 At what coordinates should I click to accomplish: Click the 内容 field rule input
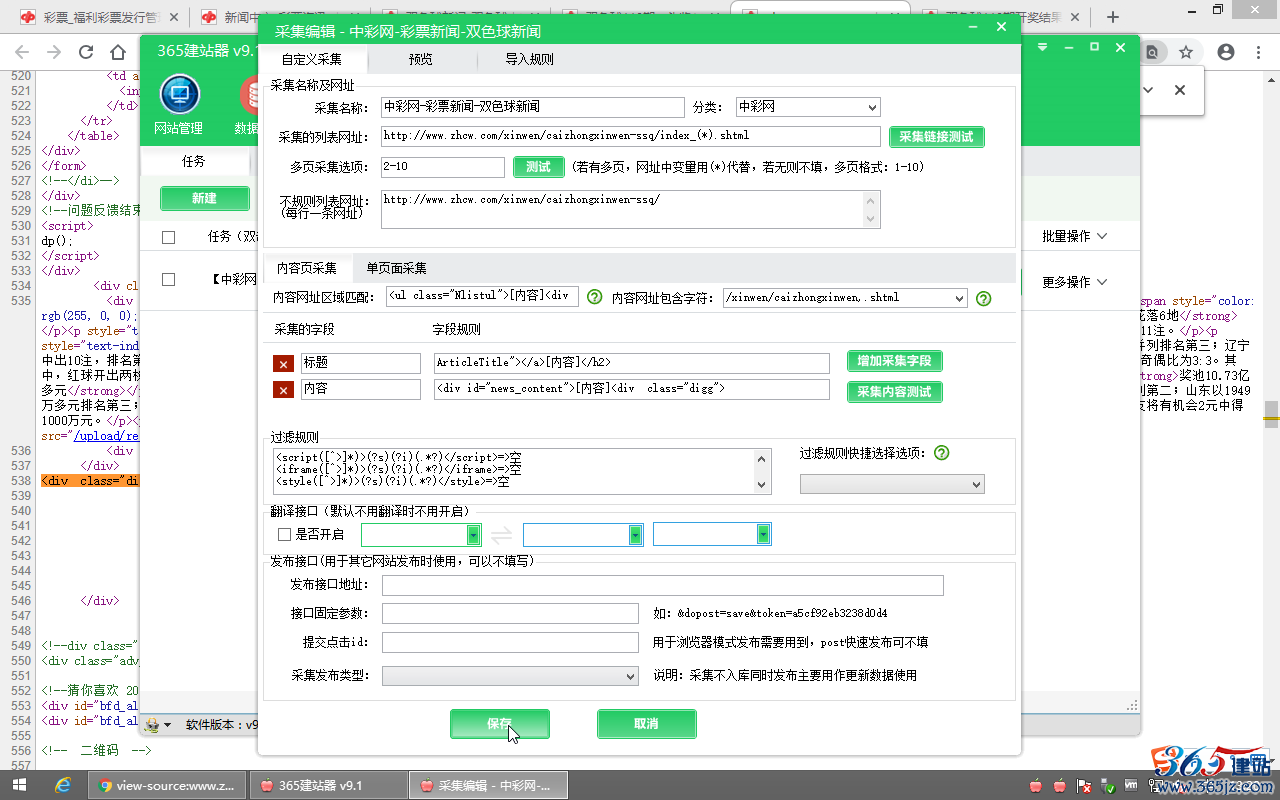coord(632,389)
